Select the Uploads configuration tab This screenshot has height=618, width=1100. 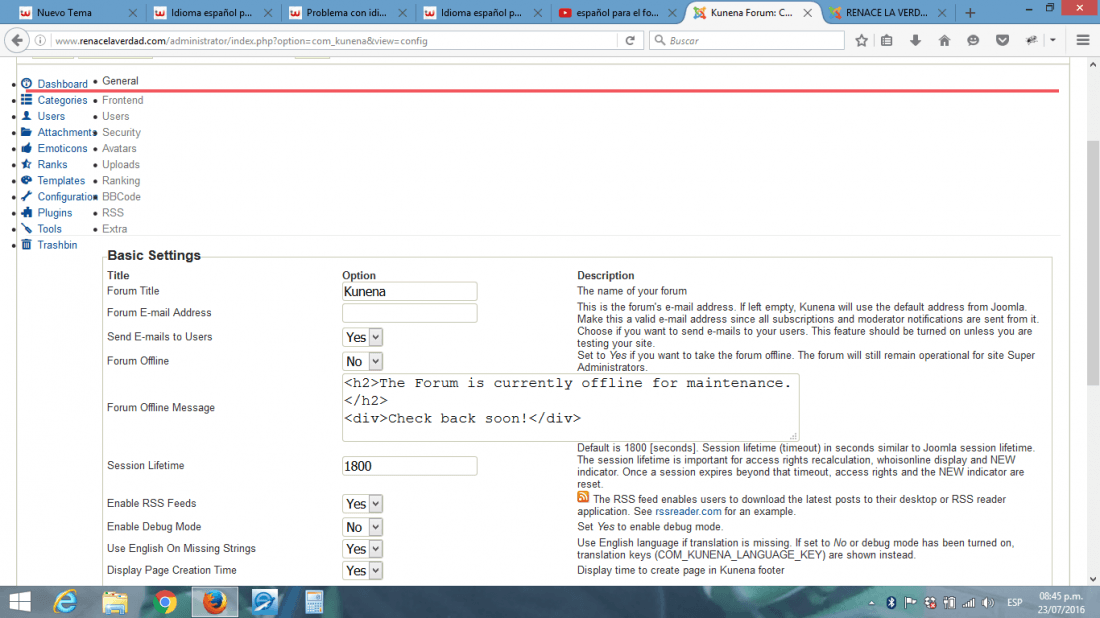tap(121, 164)
